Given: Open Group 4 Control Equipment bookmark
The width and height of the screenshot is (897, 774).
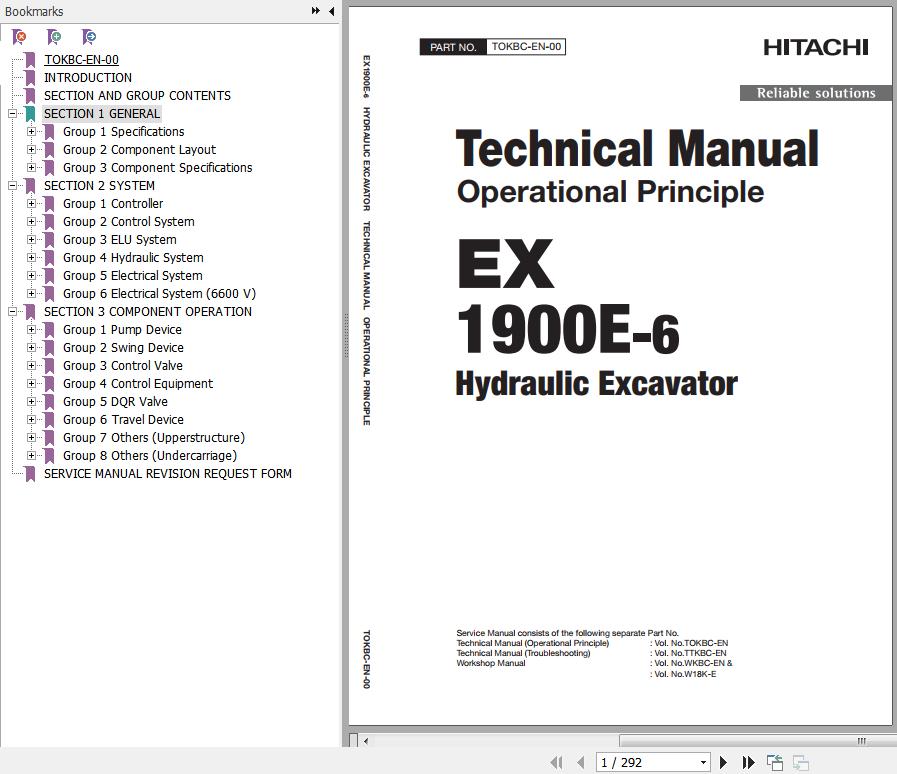Looking at the screenshot, I should point(138,384).
